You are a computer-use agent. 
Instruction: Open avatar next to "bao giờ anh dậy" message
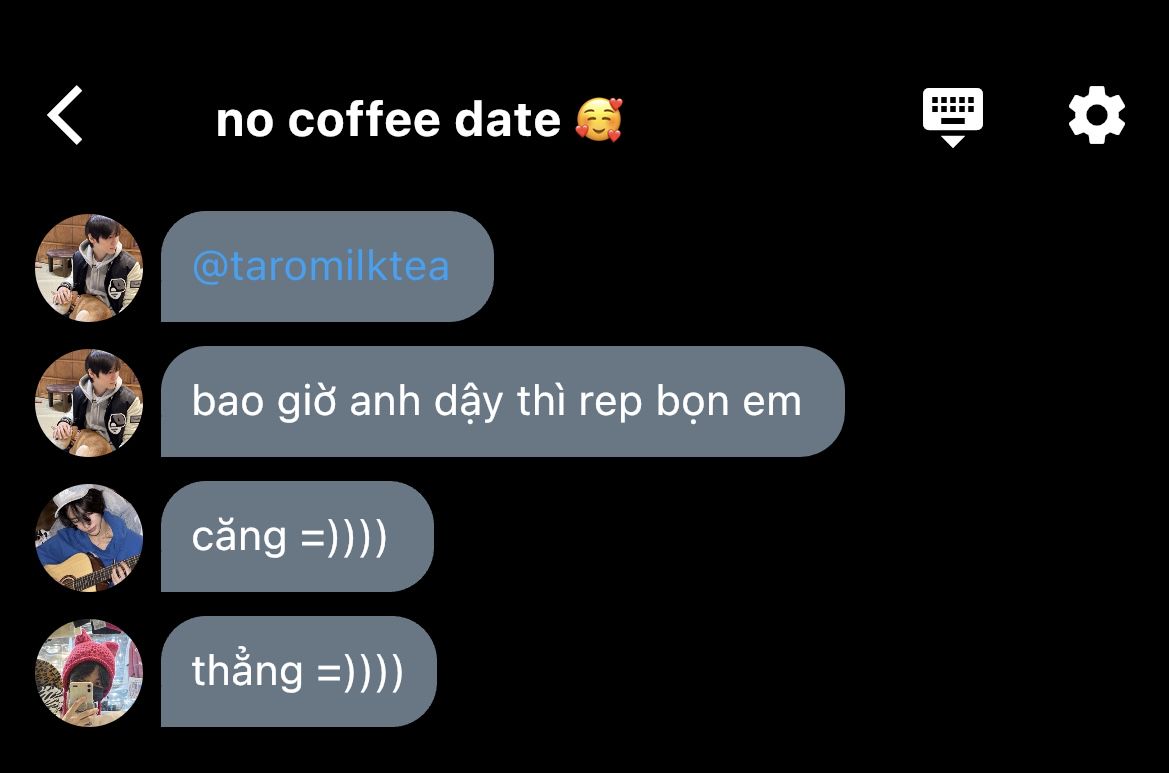89,403
